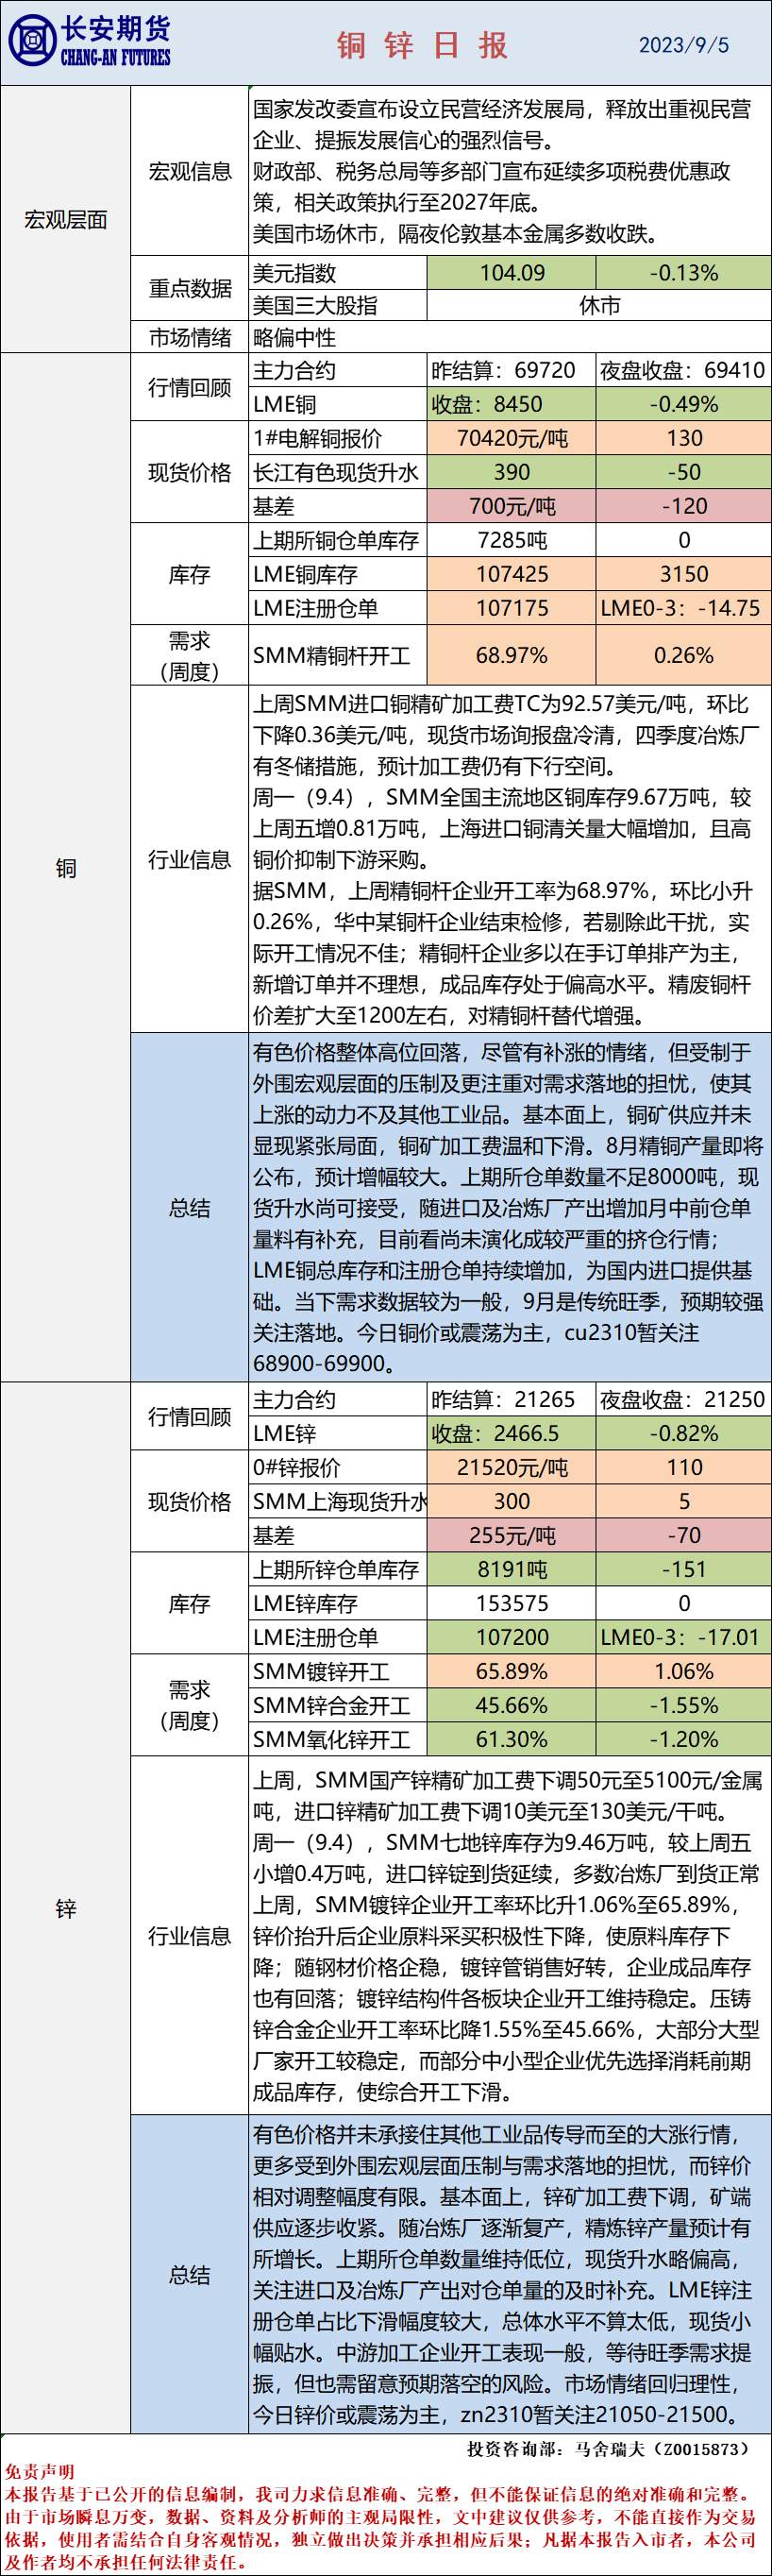The width and height of the screenshot is (772, 2576).
Task: Select 长江有色现货升水 value 390
Action: (512, 473)
